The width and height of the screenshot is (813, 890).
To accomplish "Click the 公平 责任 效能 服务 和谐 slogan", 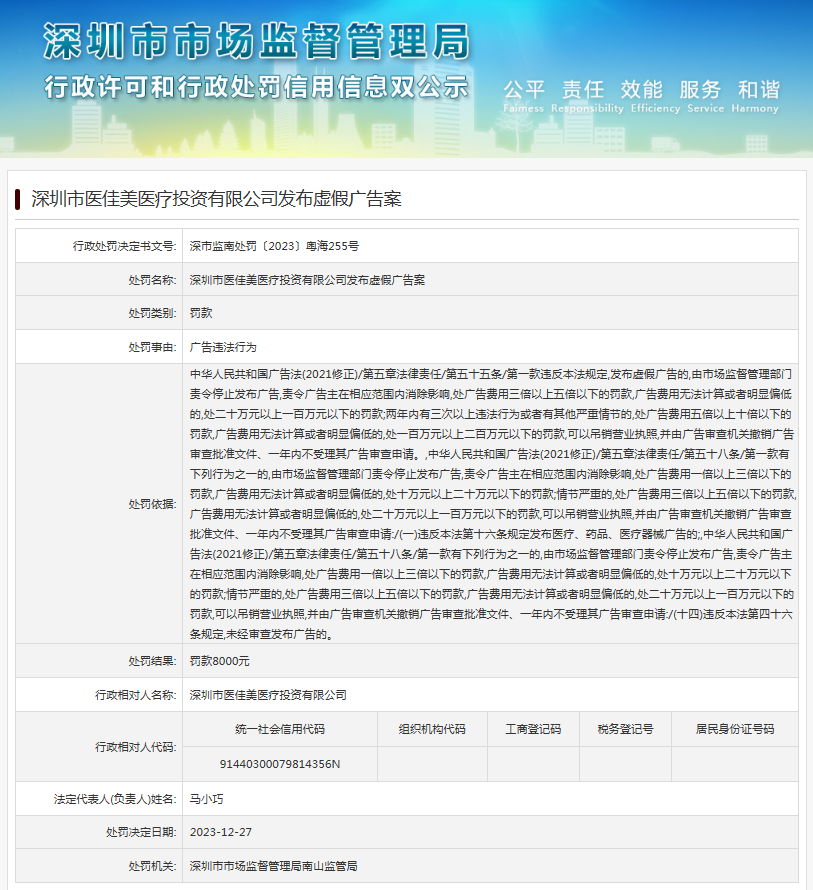I will 641,89.
